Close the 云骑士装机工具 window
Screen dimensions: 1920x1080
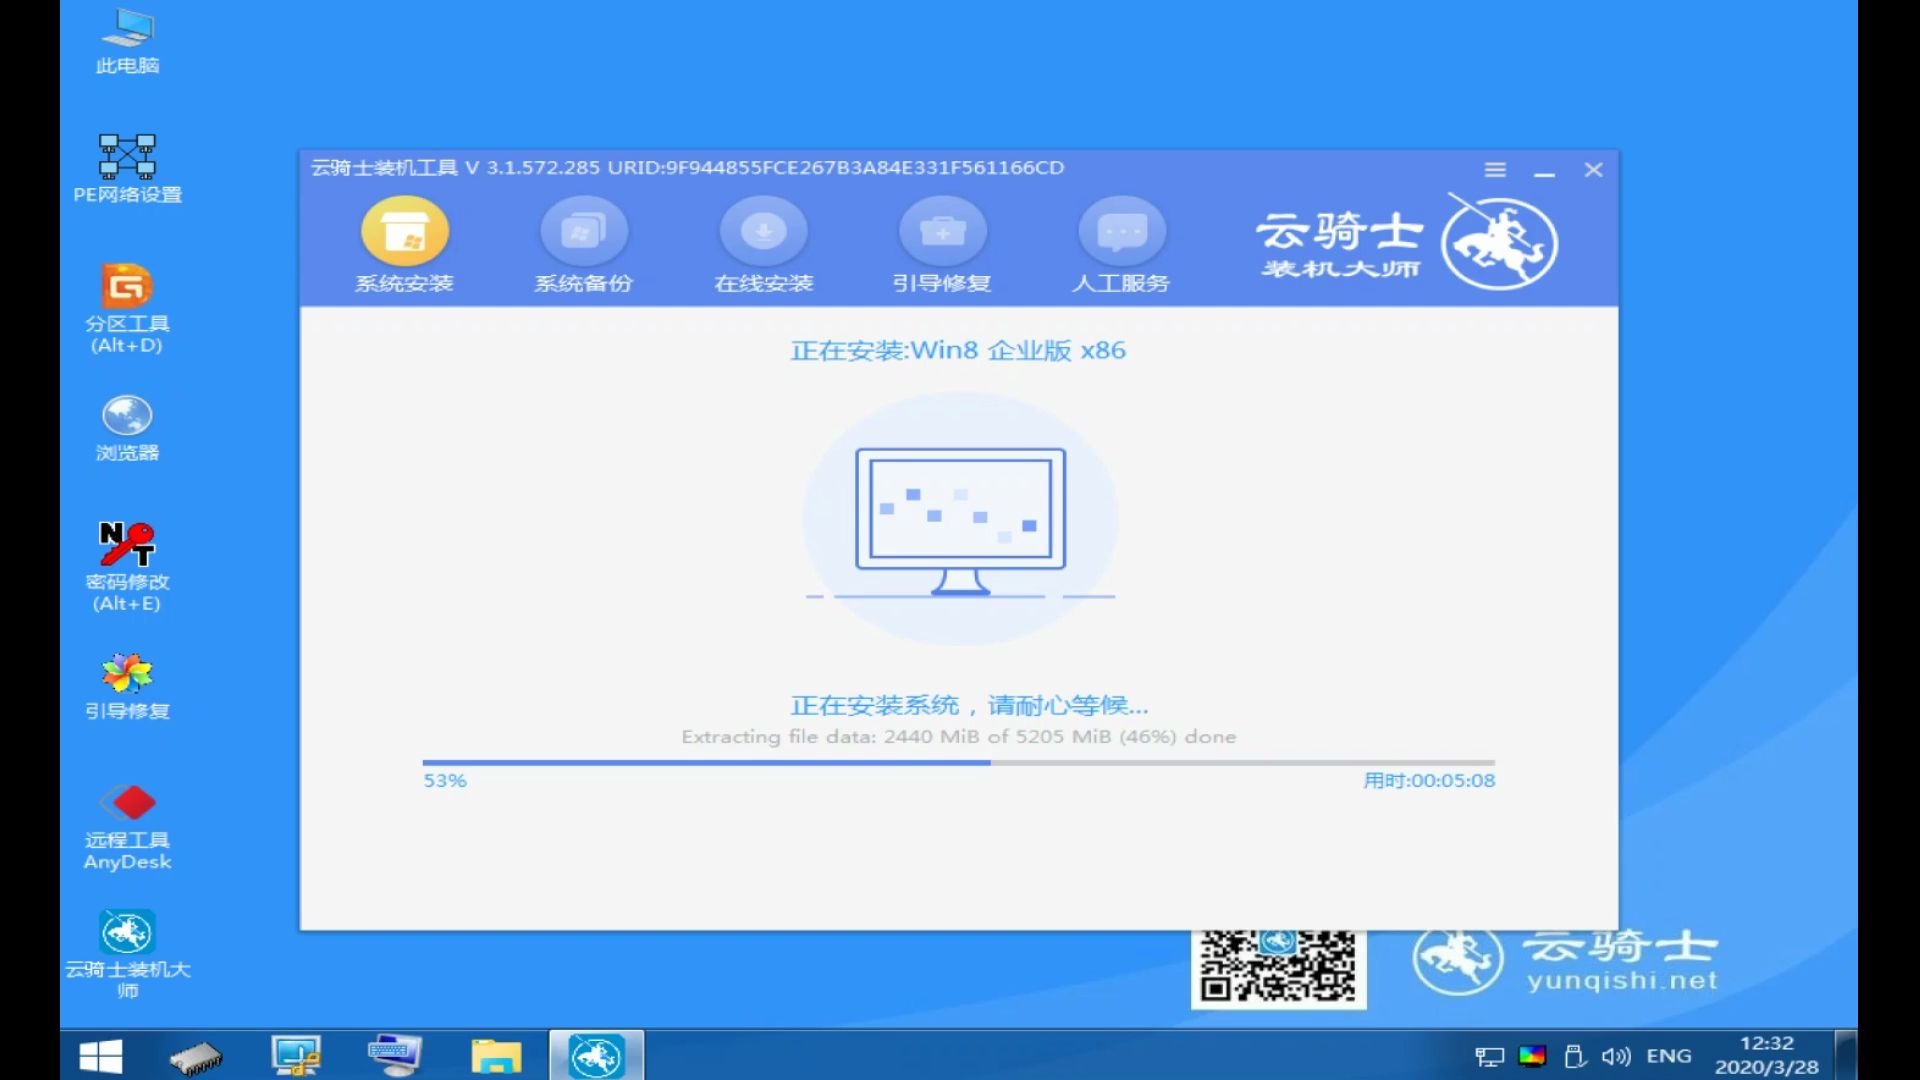coord(1594,170)
